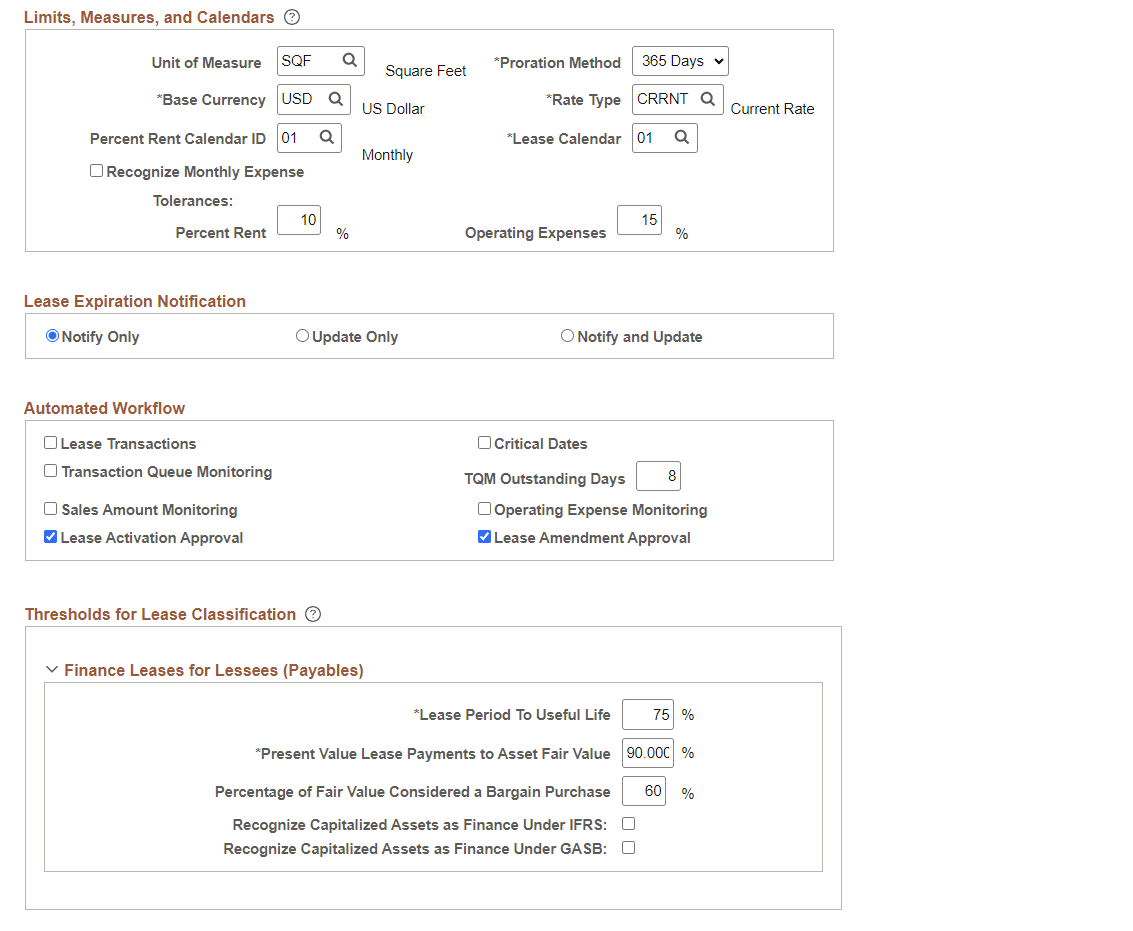Image resolution: width=1133 pixels, height=931 pixels.
Task: Enable Operating Expense Monitoring
Action: [x=484, y=508]
